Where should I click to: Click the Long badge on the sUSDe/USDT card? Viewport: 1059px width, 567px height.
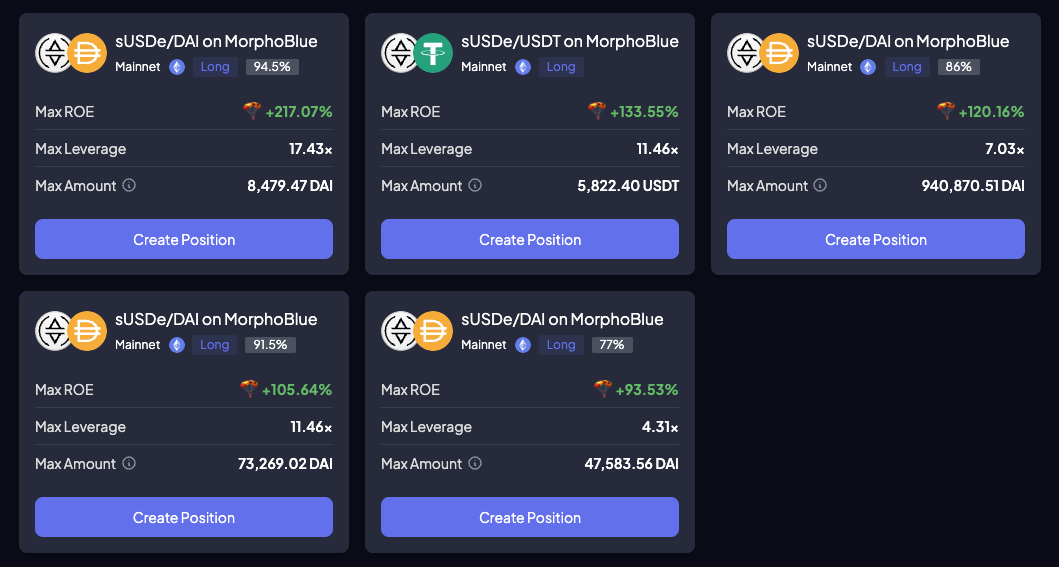coord(561,67)
